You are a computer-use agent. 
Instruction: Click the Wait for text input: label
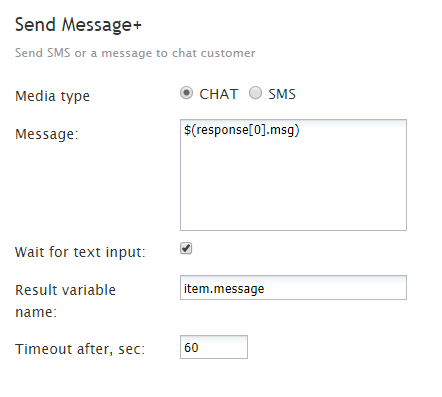click(x=80, y=252)
